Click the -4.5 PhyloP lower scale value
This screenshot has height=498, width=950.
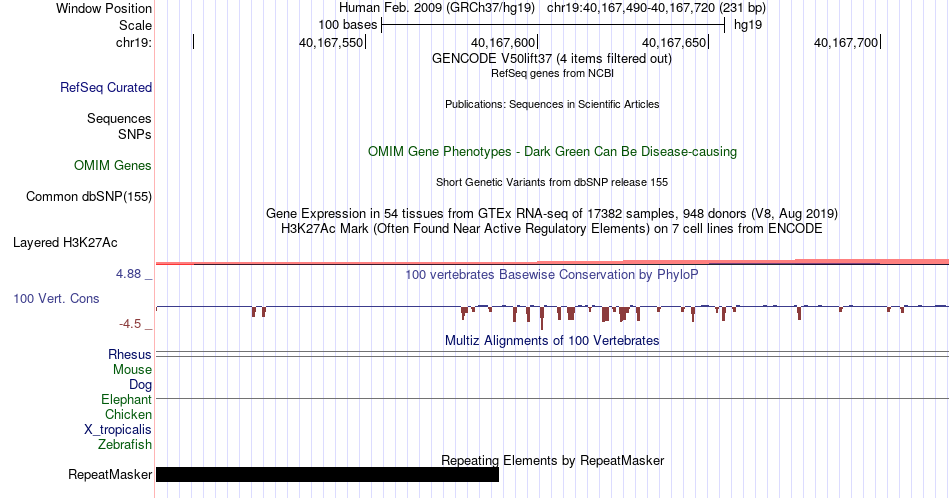(x=130, y=324)
